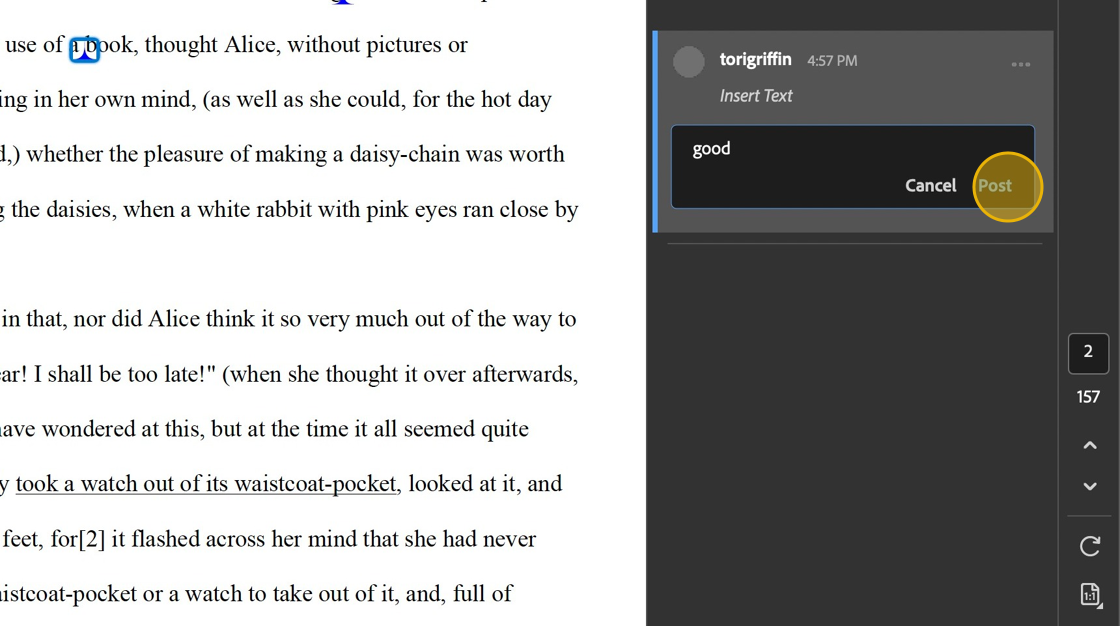Click the username torigriffin in comment
This screenshot has height=626, width=1120.
coord(755,59)
